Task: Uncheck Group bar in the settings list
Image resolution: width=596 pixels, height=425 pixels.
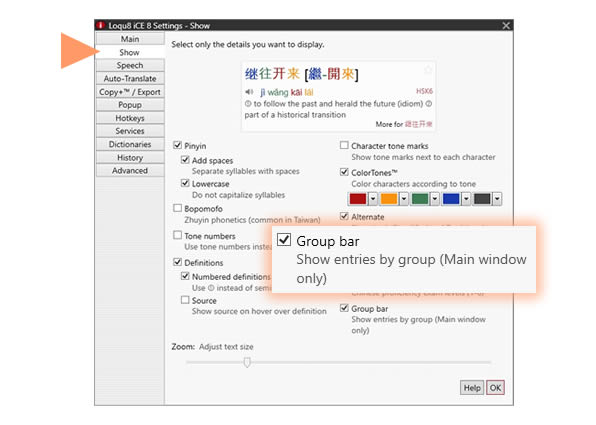Action: click(x=344, y=308)
